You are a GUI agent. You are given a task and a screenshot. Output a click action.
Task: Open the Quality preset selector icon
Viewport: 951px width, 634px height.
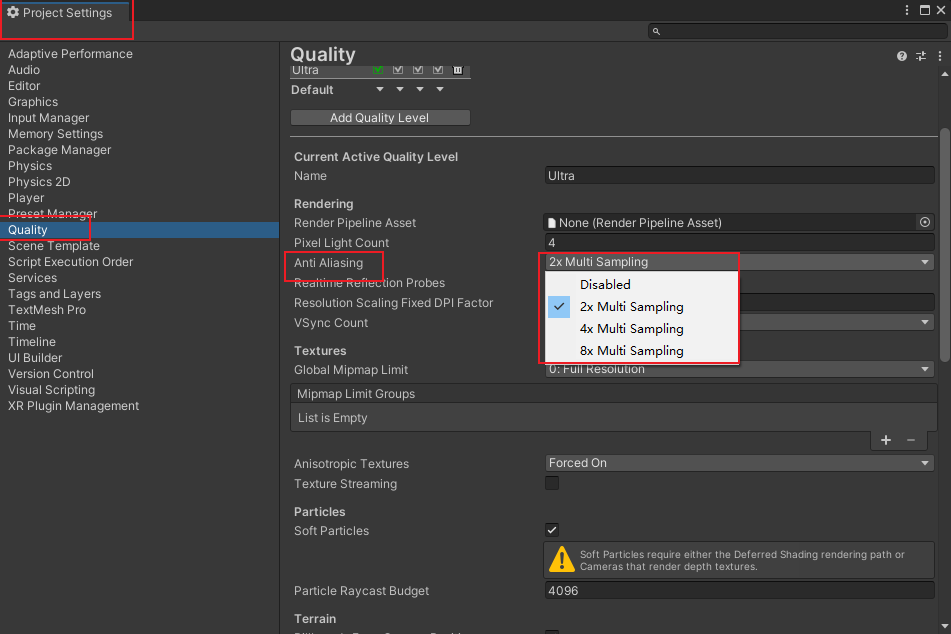pyautogui.click(x=921, y=56)
